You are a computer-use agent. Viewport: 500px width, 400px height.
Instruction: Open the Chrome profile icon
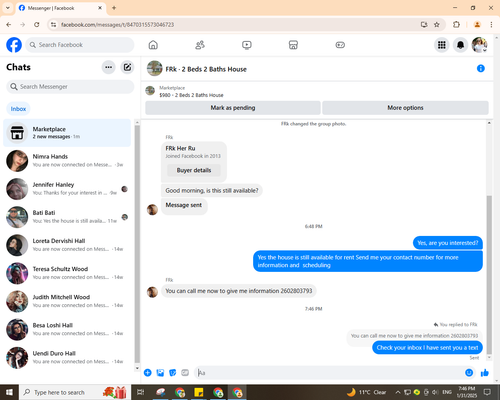tap(477, 25)
